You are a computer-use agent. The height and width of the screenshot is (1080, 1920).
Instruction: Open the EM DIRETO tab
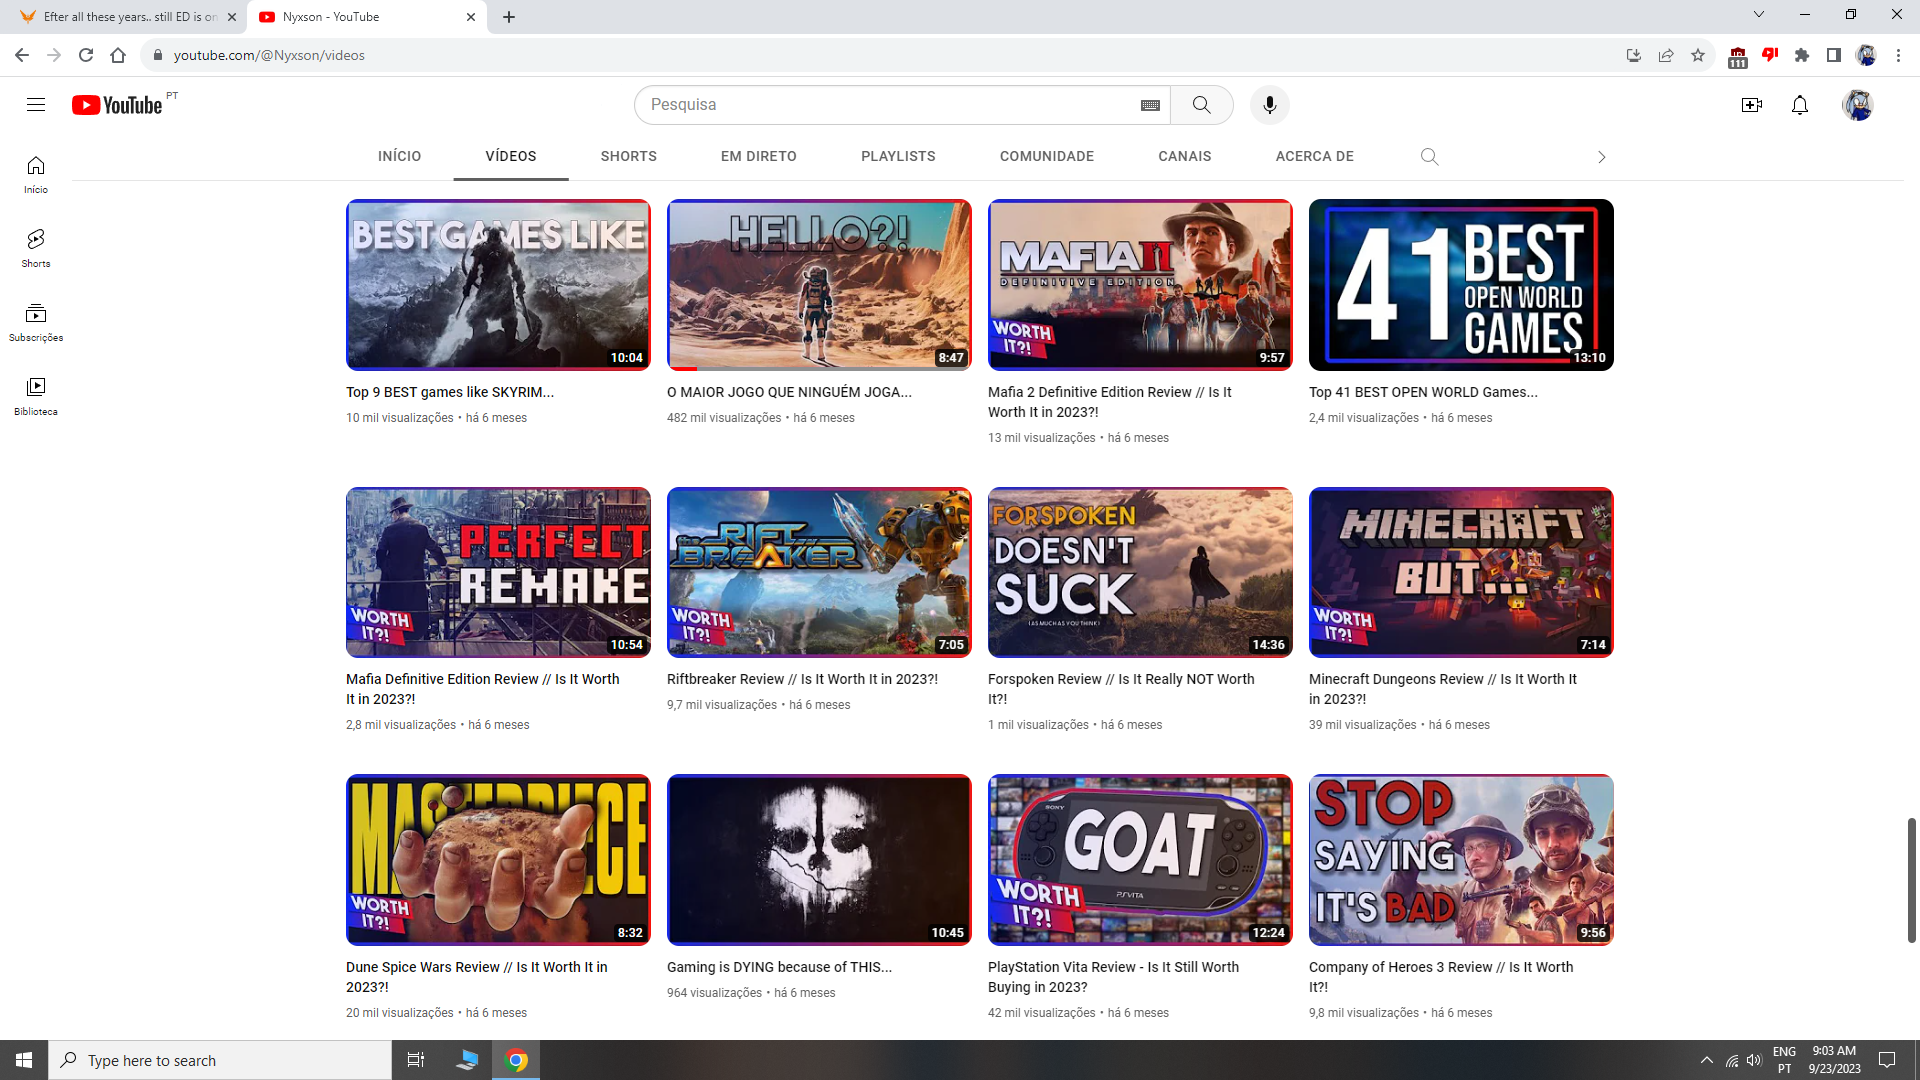coord(759,156)
